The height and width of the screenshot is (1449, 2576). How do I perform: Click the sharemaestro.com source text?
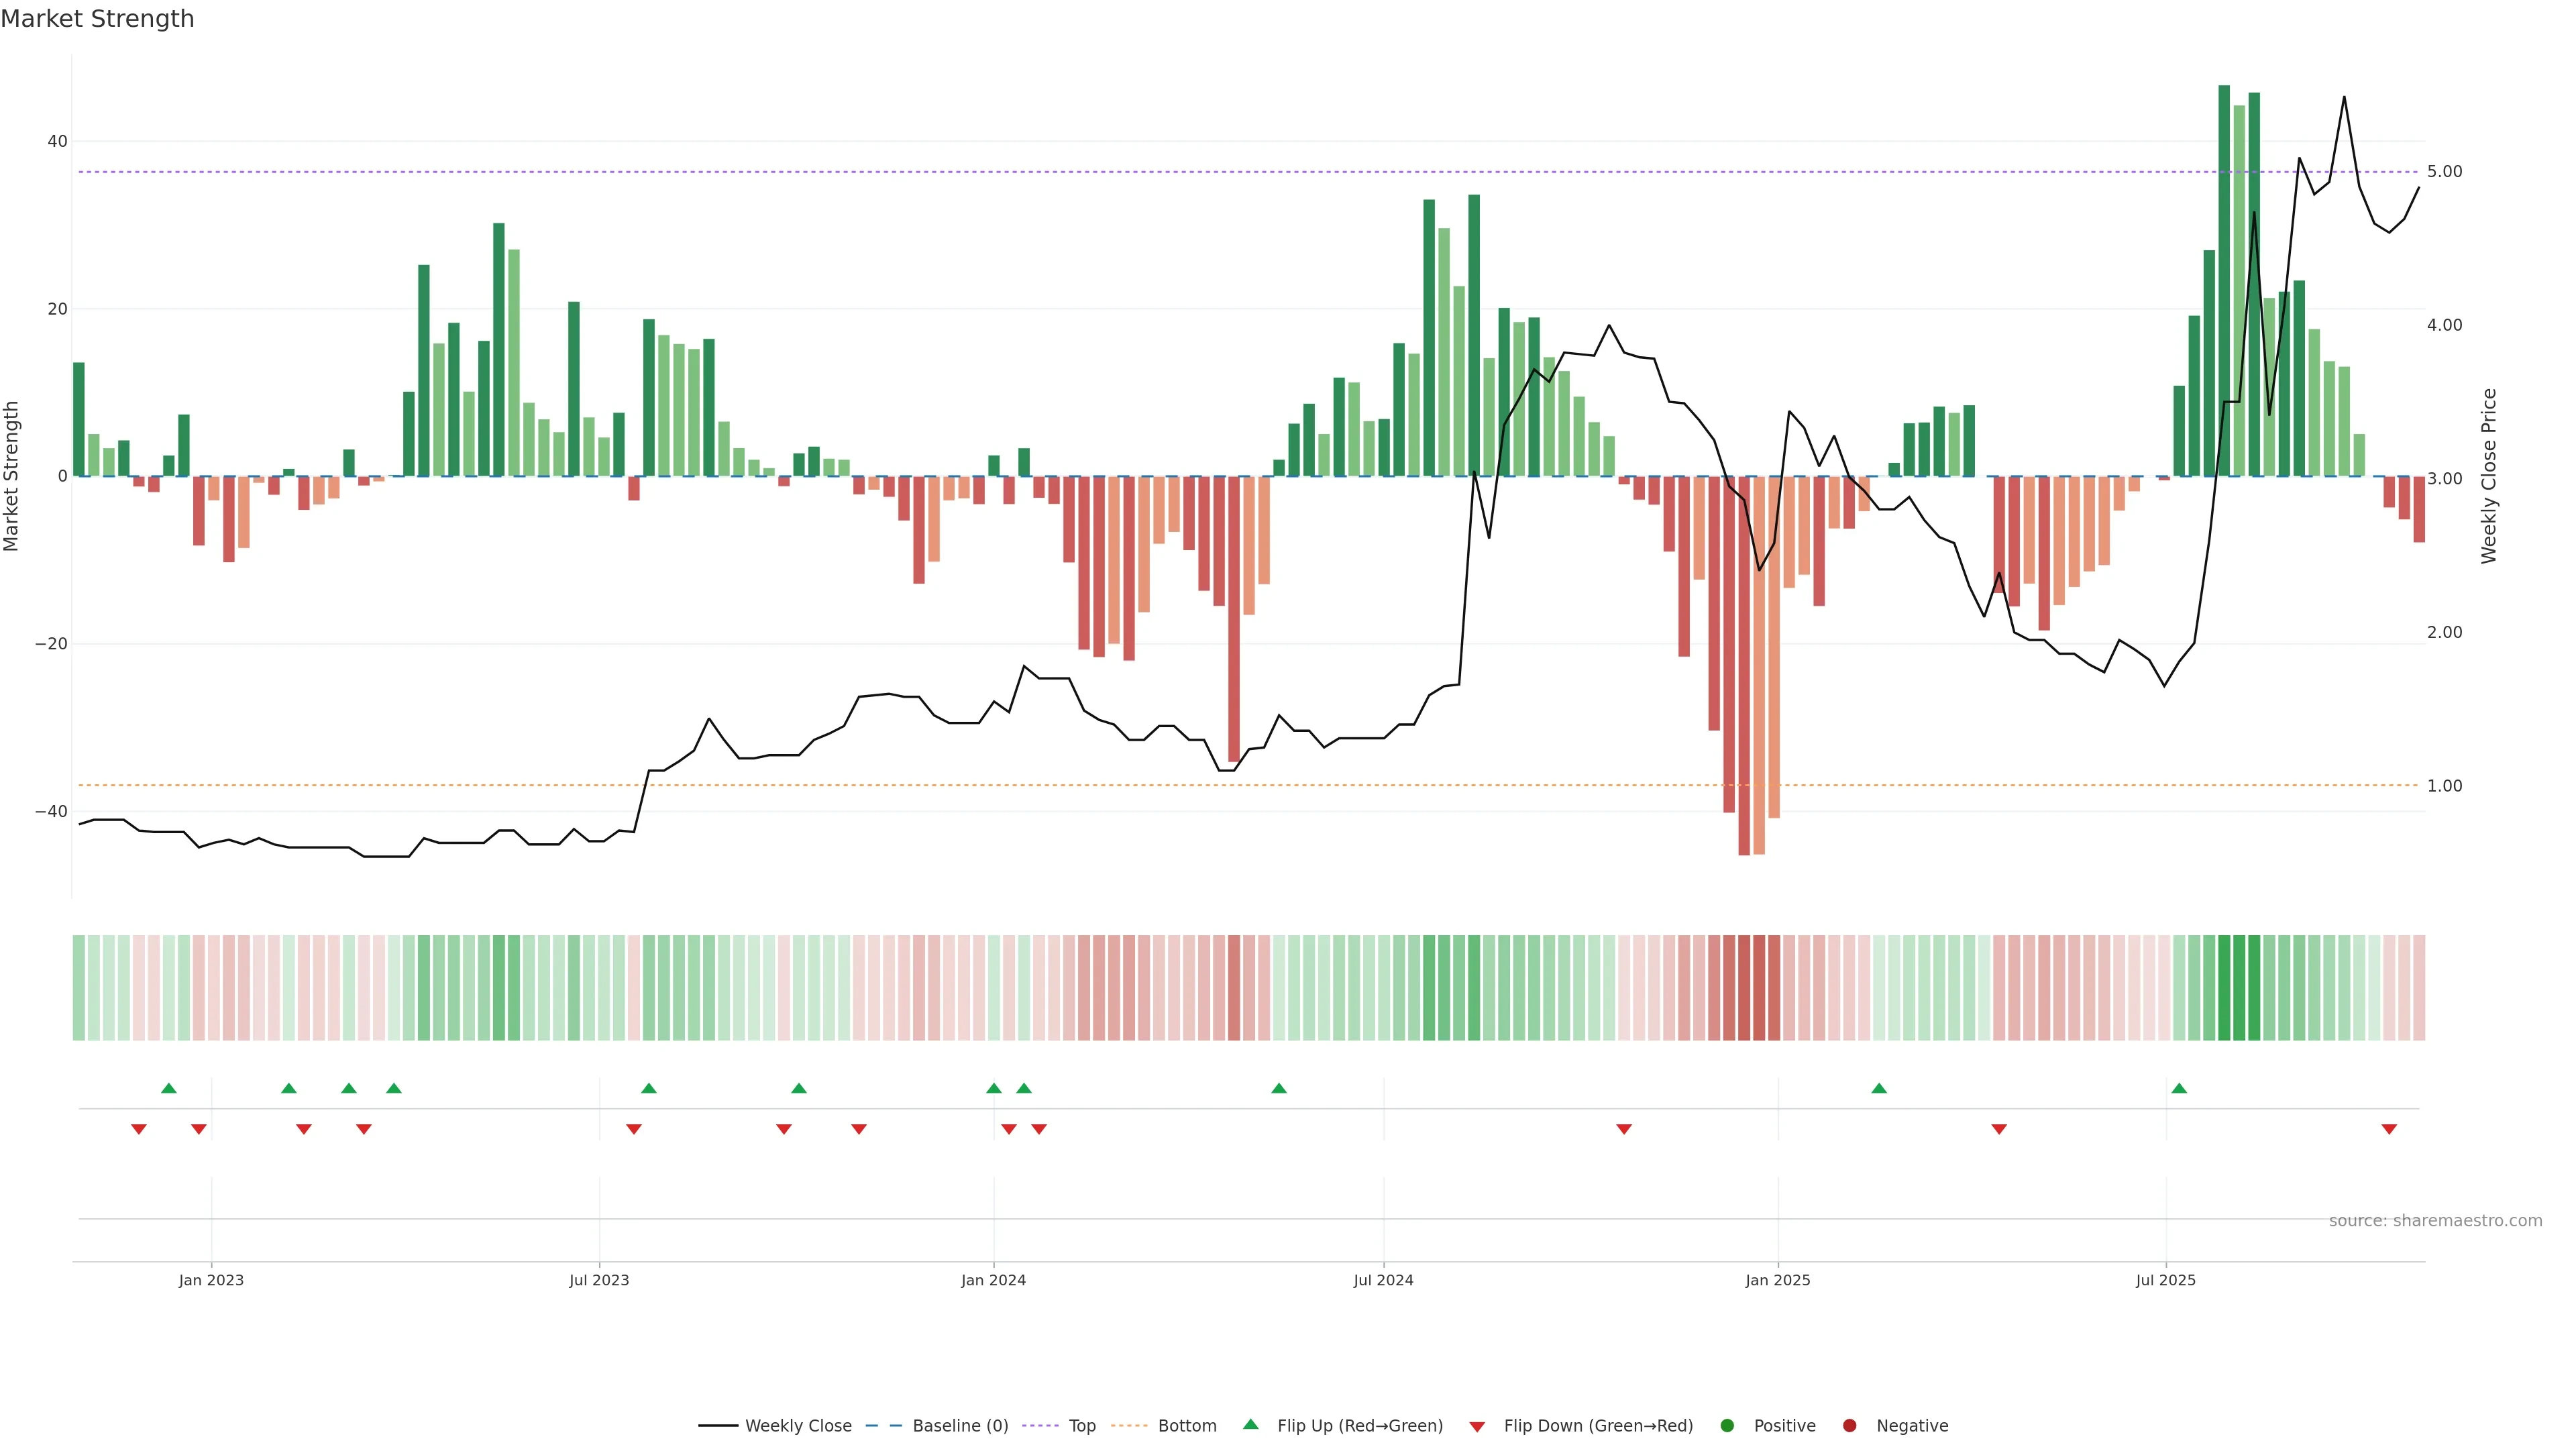tap(2435, 1221)
